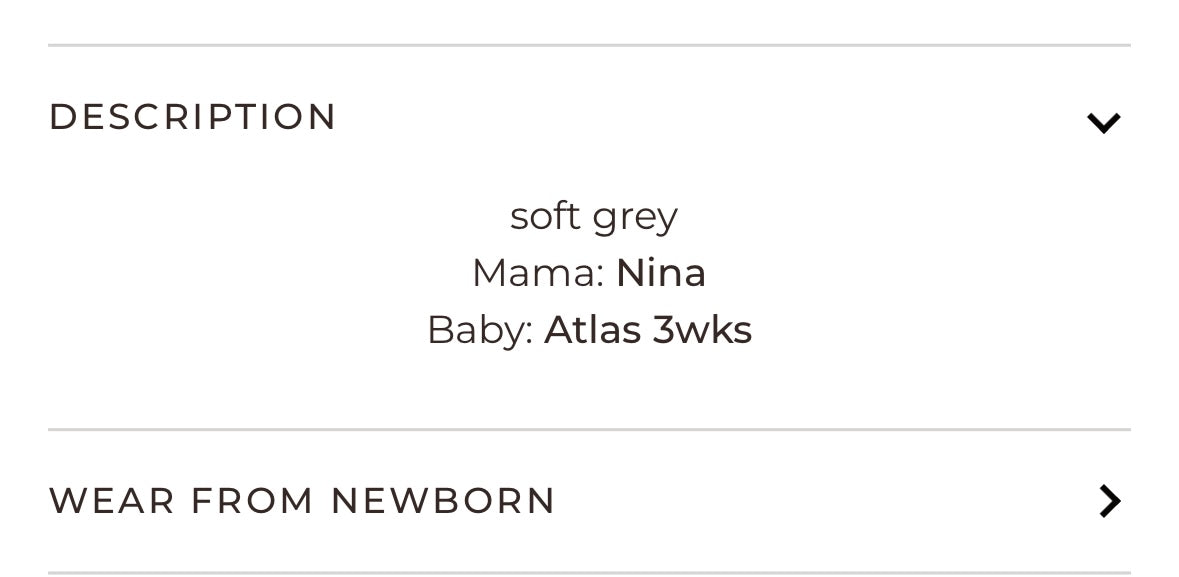Click the bold name 'Nina'
The image size is (1179, 577).
tap(661, 273)
